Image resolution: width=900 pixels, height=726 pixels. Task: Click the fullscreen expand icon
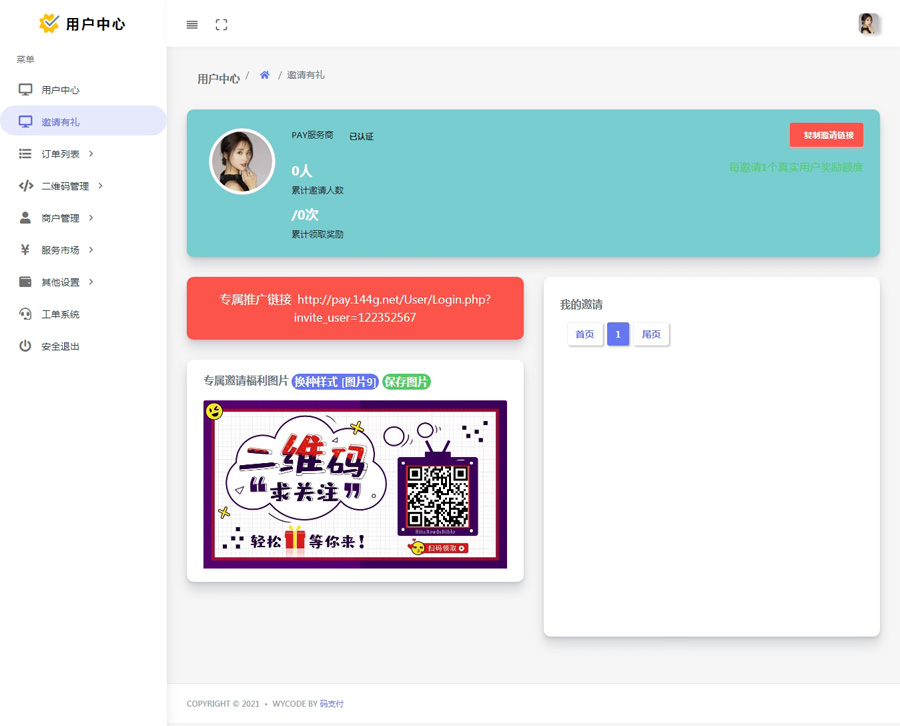(221, 25)
